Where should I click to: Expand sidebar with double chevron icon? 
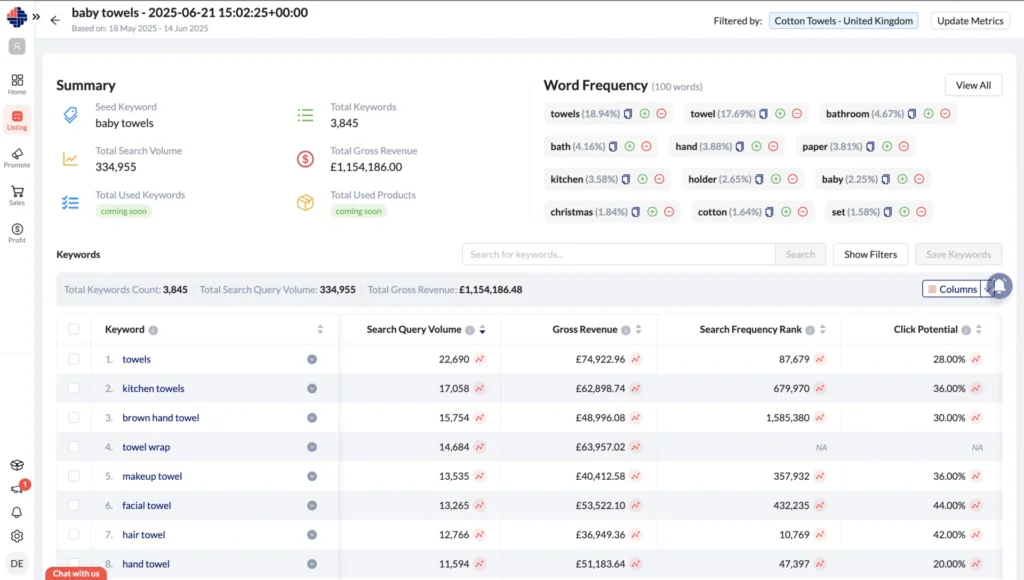click(37, 17)
